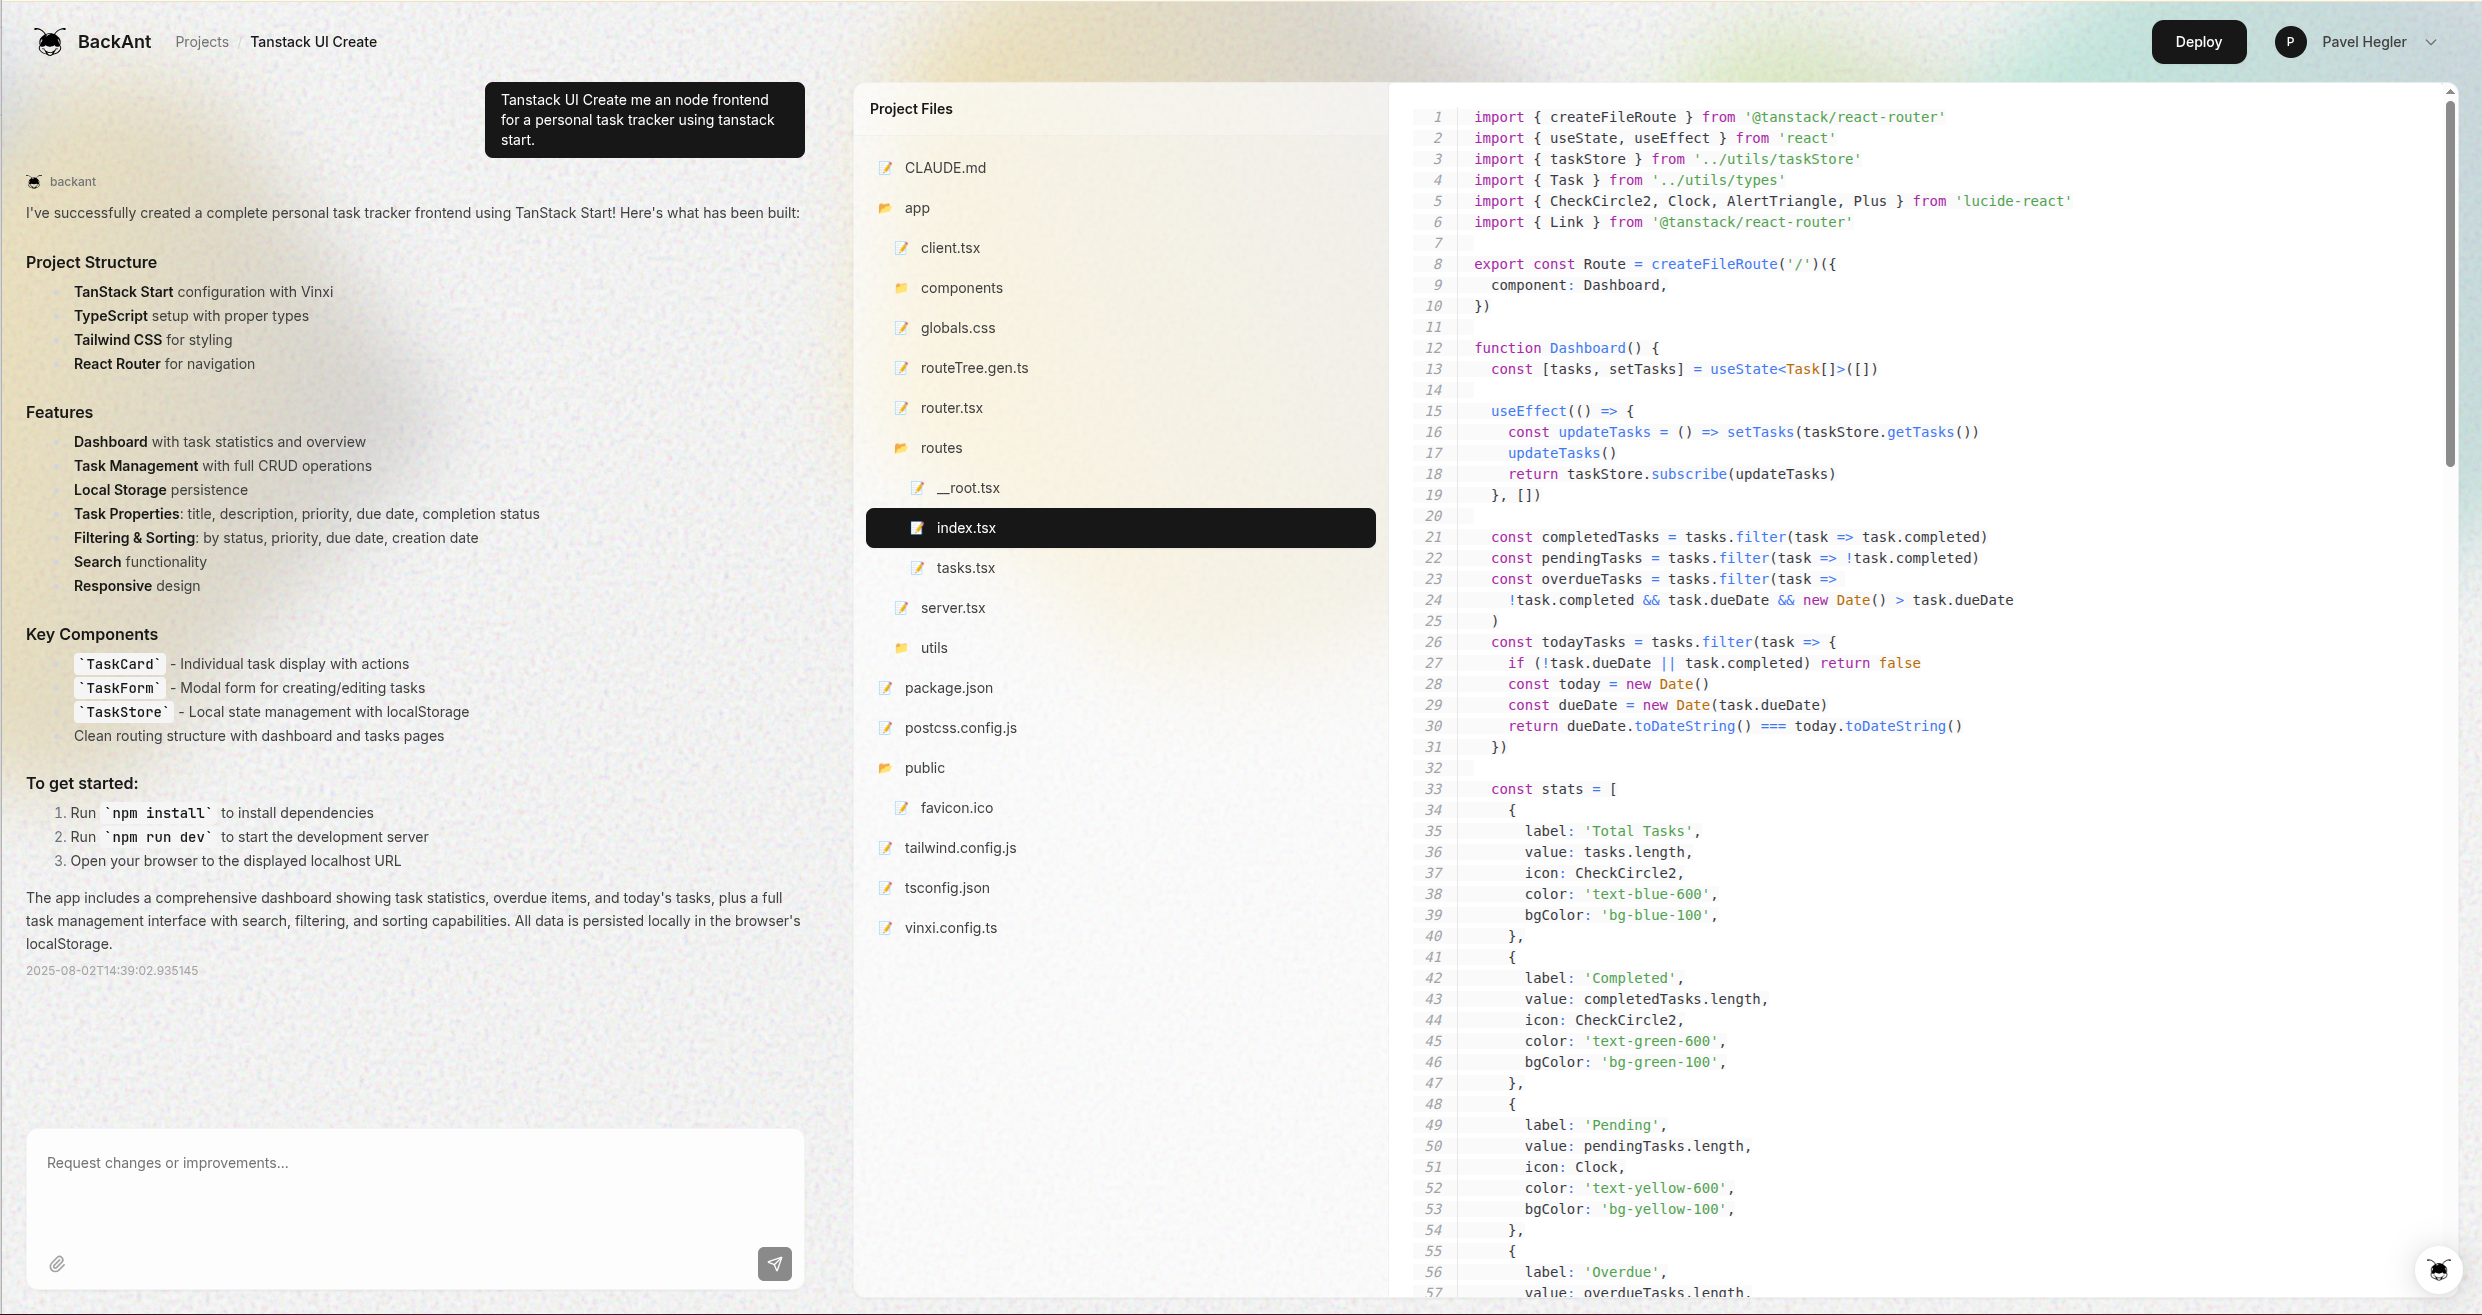Go to Projects breadcrumb link
The image size is (2482, 1315).
click(x=202, y=42)
